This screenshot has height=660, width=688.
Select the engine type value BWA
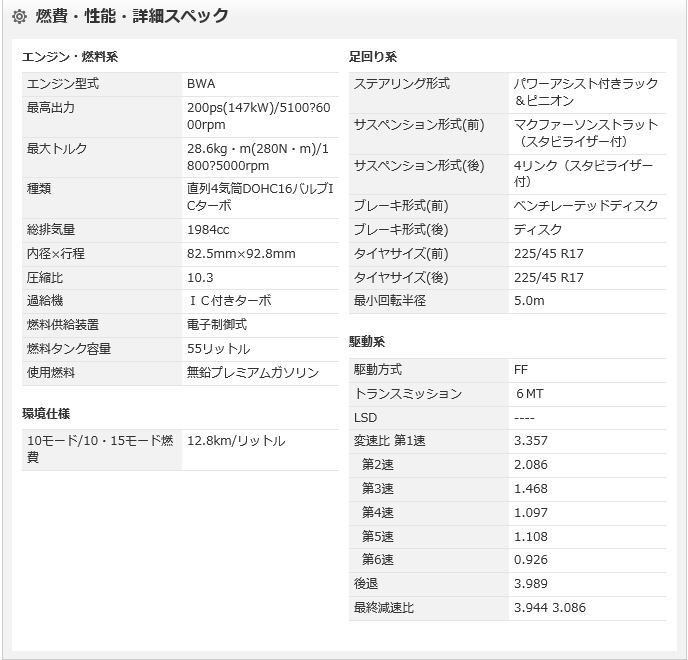pyautogui.click(x=201, y=84)
